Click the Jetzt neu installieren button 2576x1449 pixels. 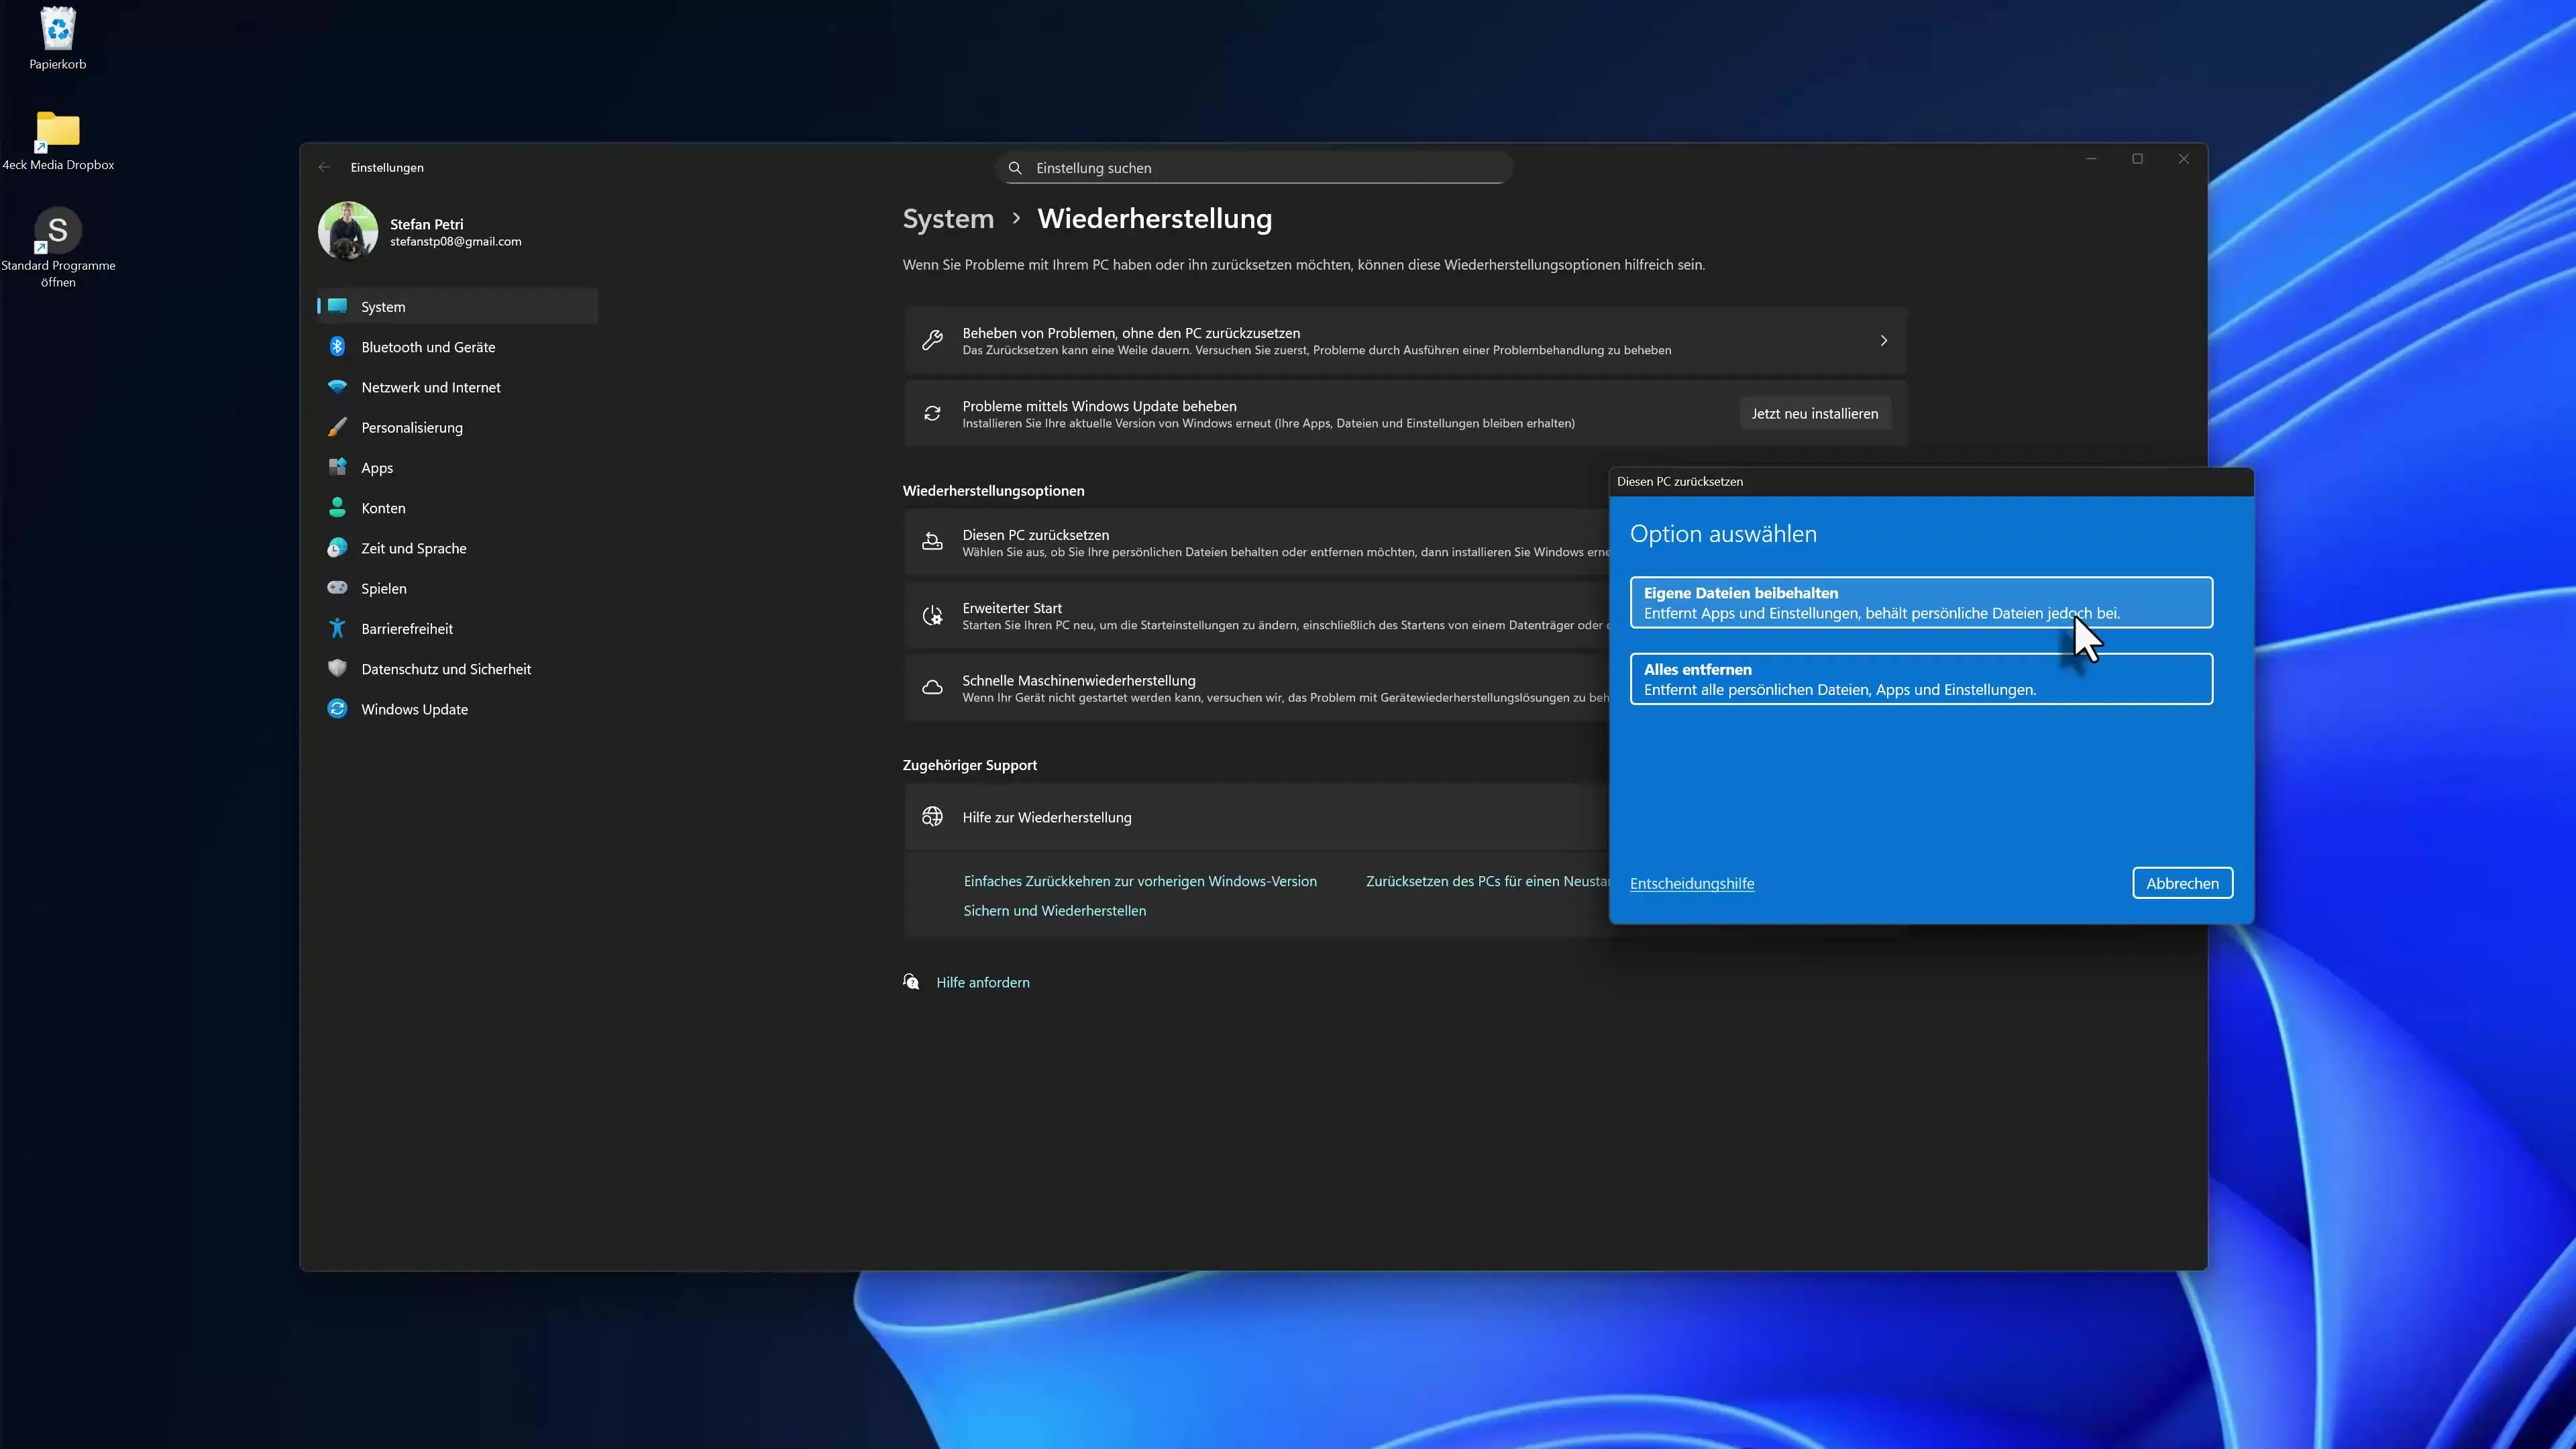point(1814,413)
